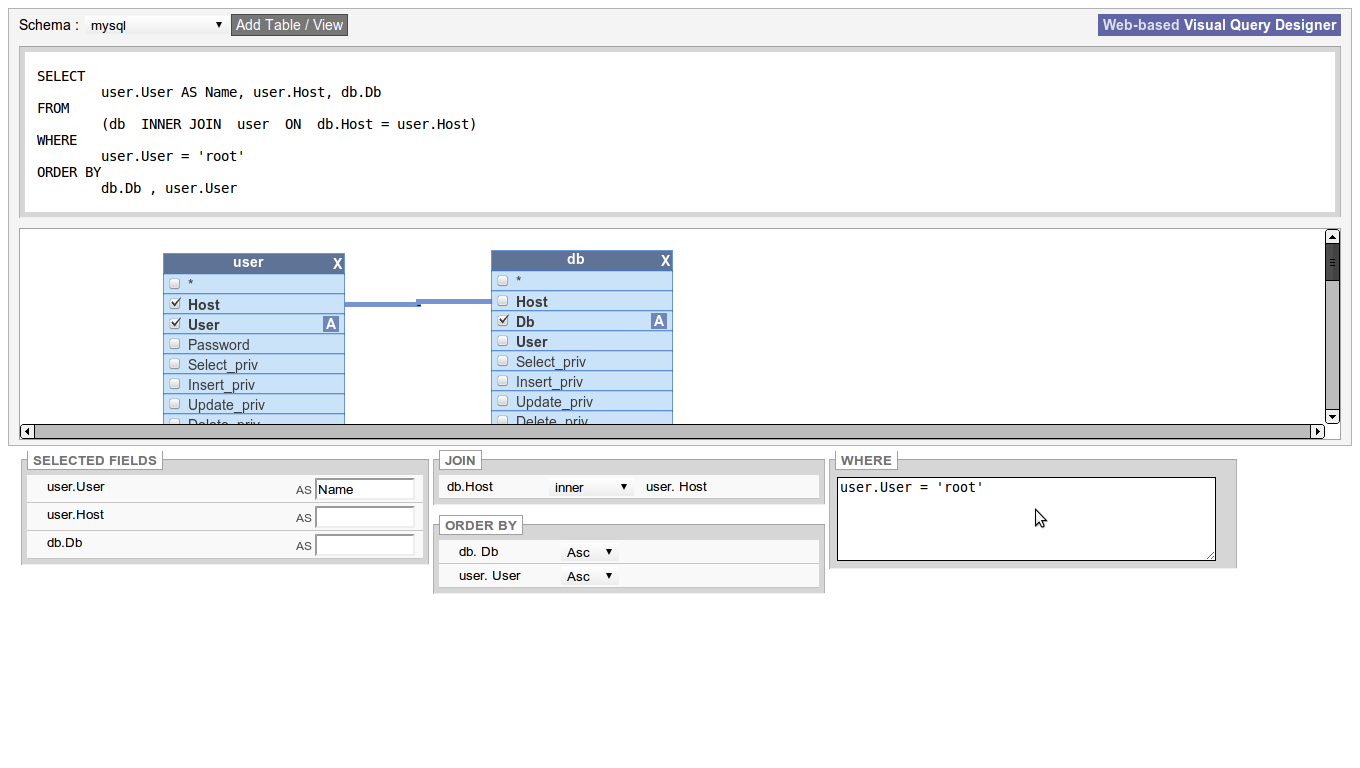Viewport: 1360px width, 768px height.
Task: Change sort order dropdown for db.Db
Action: [x=590, y=551]
